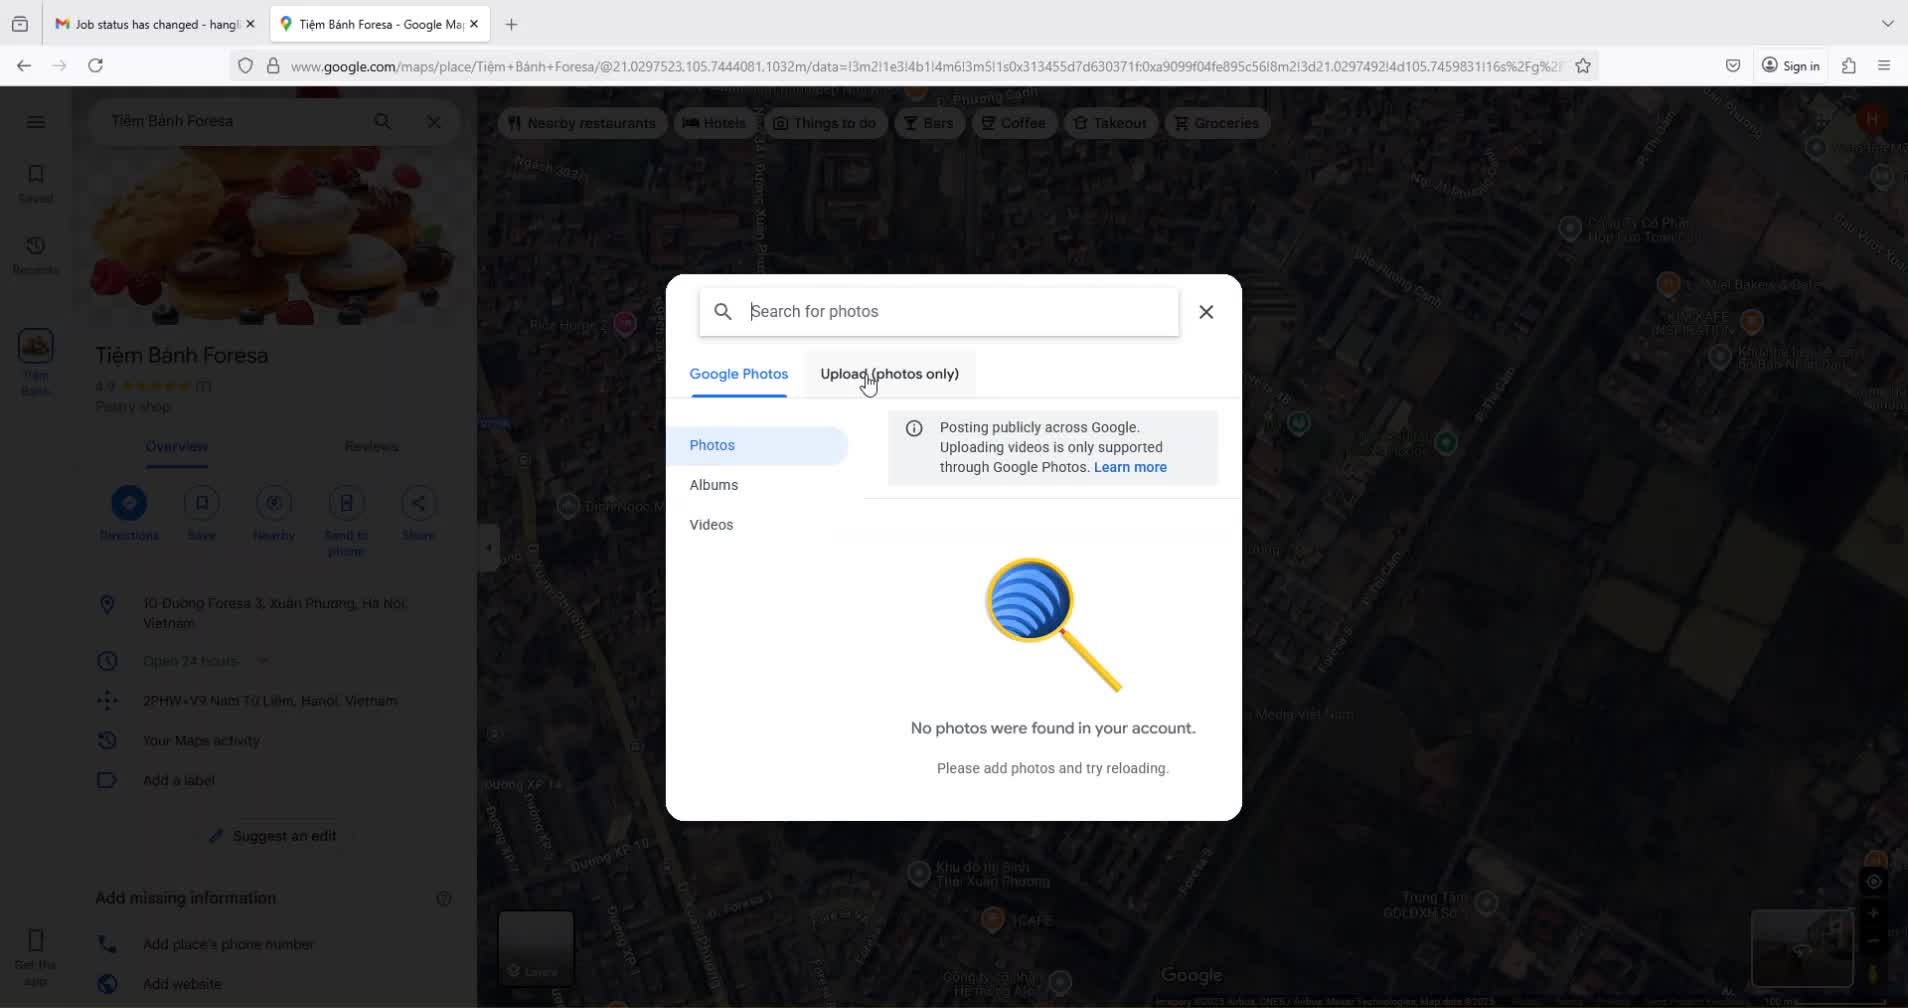Screen dimensions: 1908x1008
Task: Open a new browser tab
Action: pyautogui.click(x=511, y=24)
